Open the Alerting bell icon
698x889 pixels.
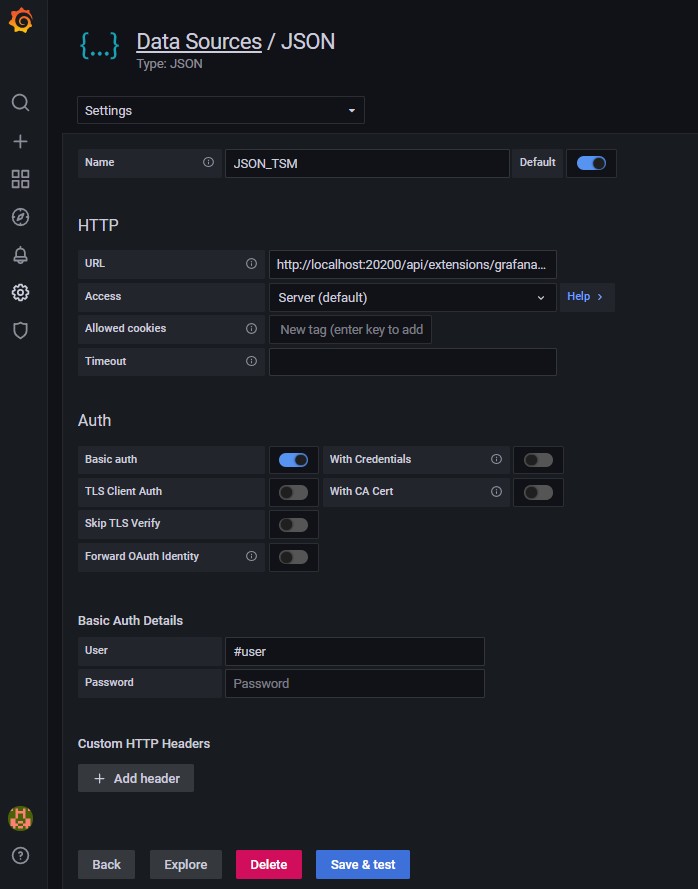20,255
